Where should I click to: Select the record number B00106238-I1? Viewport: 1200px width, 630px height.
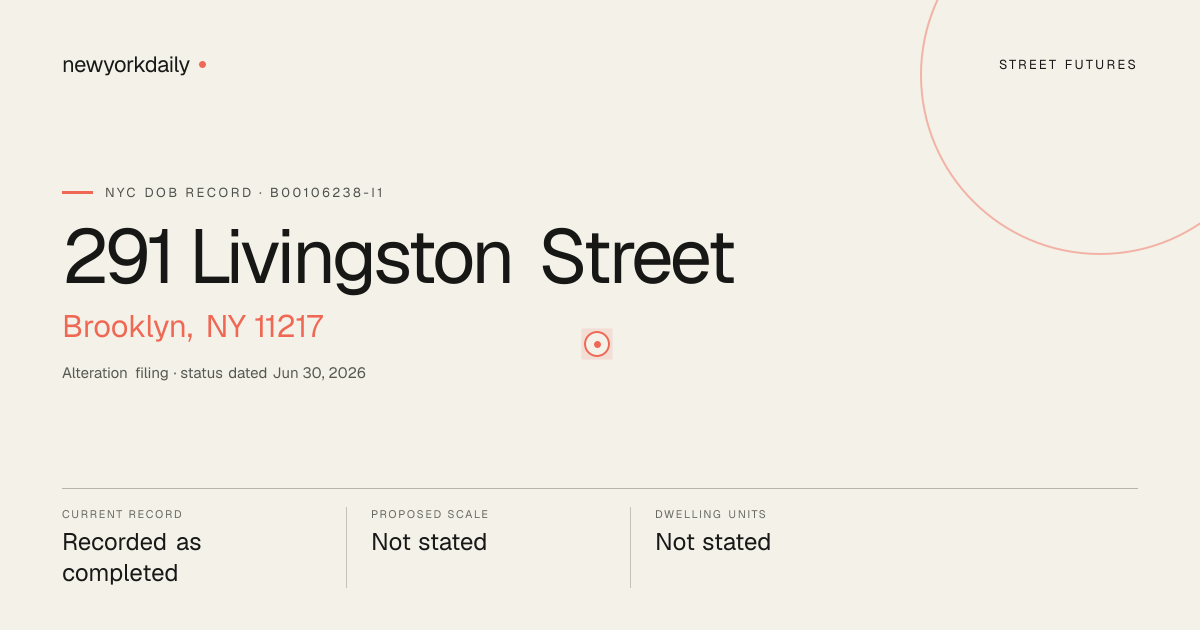(x=327, y=192)
